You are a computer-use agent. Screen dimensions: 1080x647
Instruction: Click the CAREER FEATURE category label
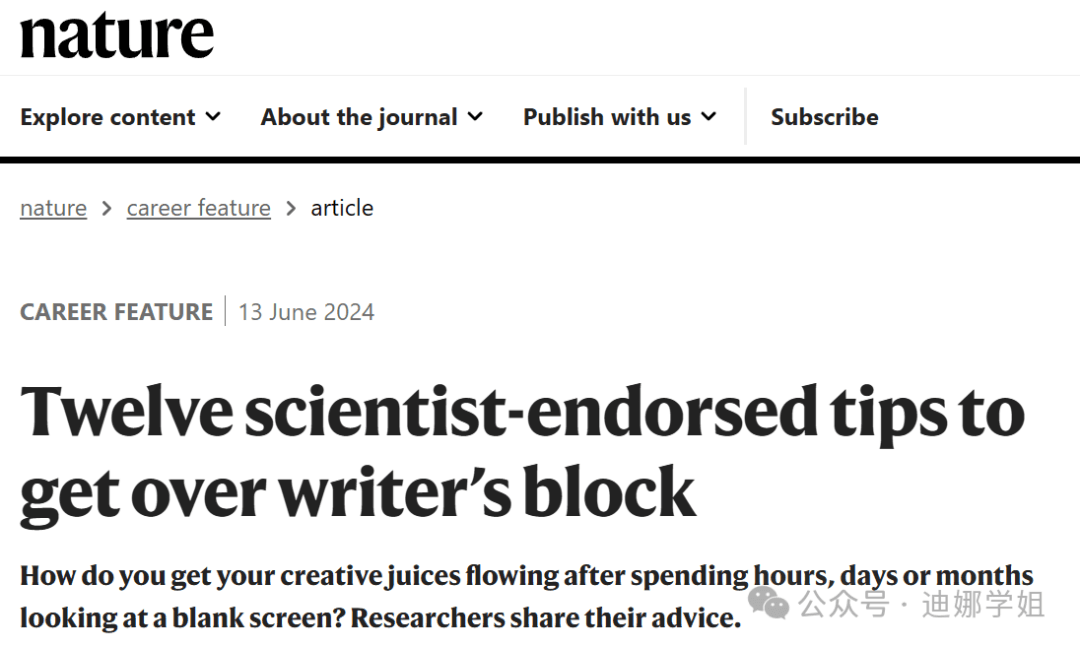coord(116,312)
